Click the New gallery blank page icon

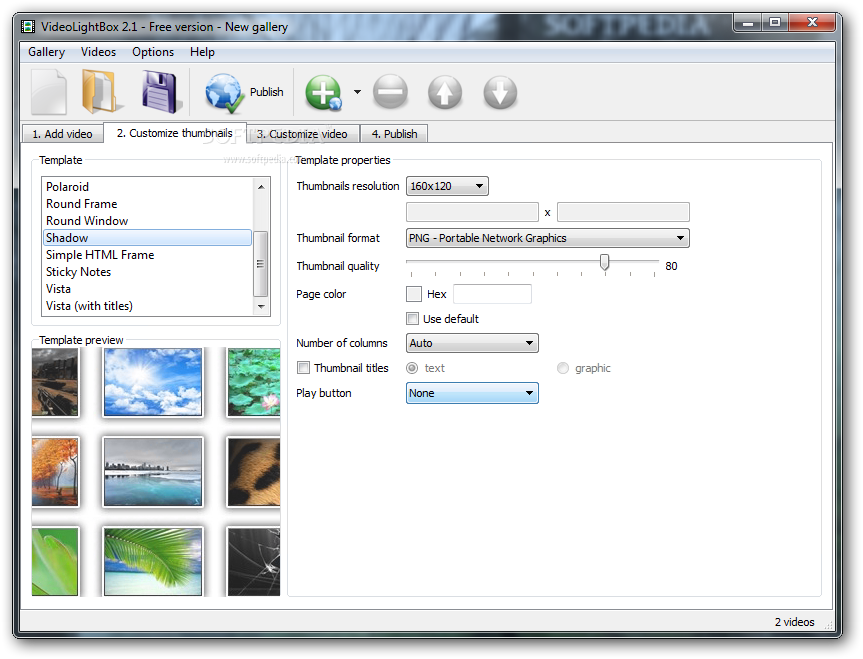(x=49, y=92)
